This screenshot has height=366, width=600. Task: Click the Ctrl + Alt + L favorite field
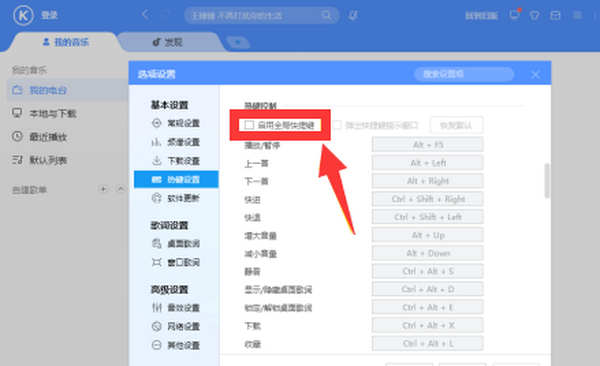(427, 343)
